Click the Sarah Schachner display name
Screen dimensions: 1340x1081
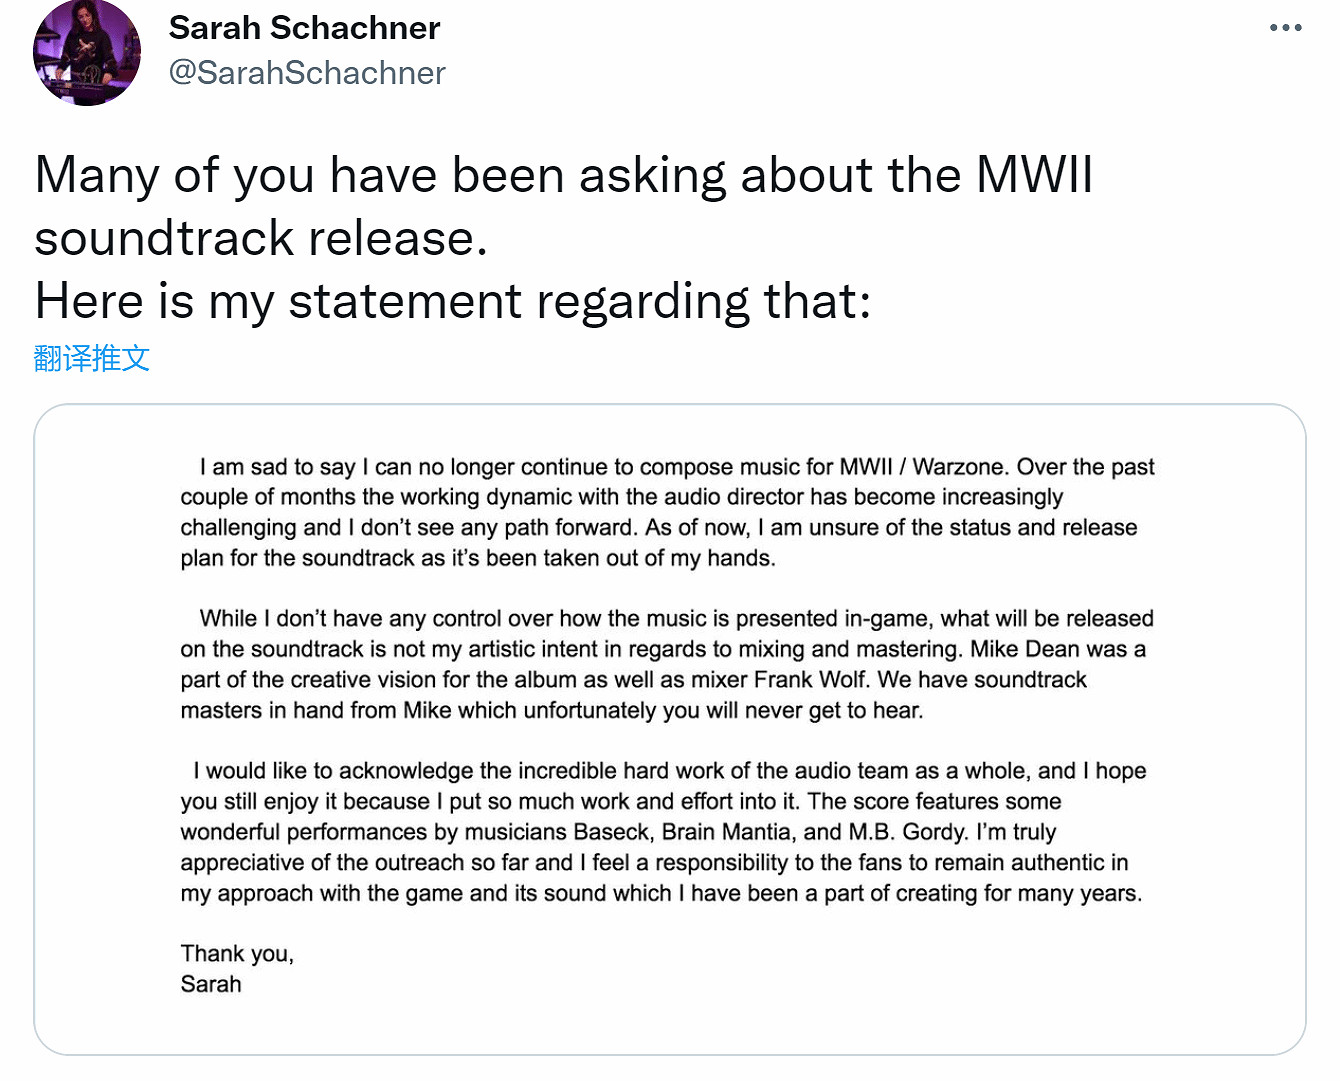pyautogui.click(x=304, y=28)
